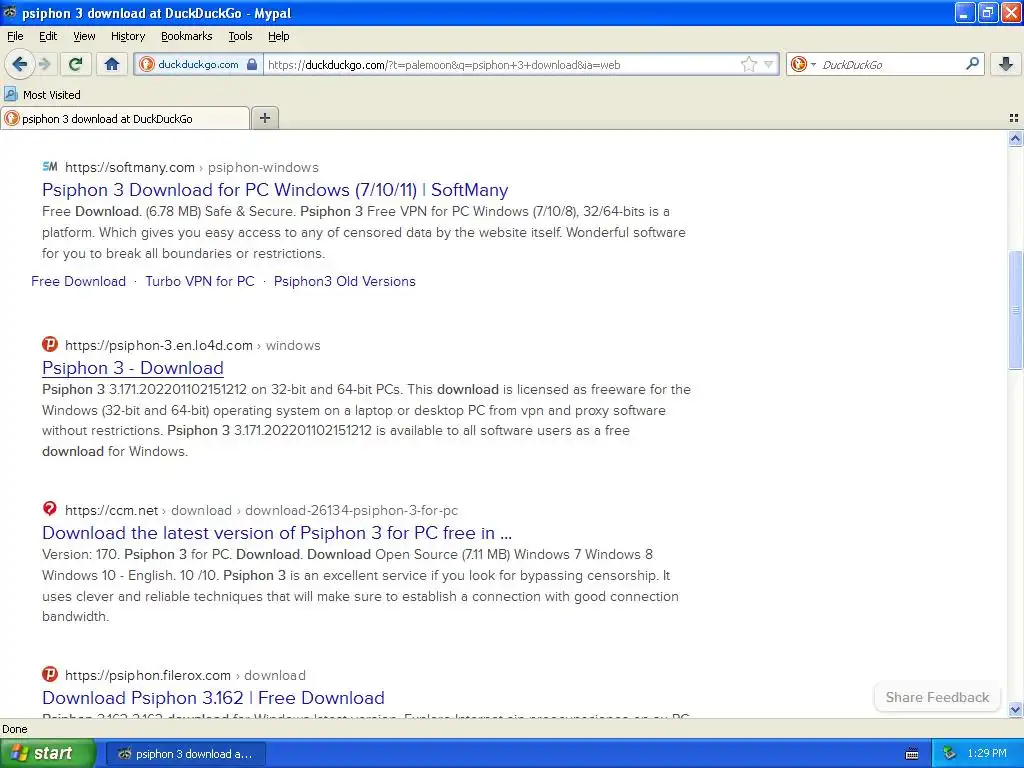Click the magnifier search button

point(972,63)
